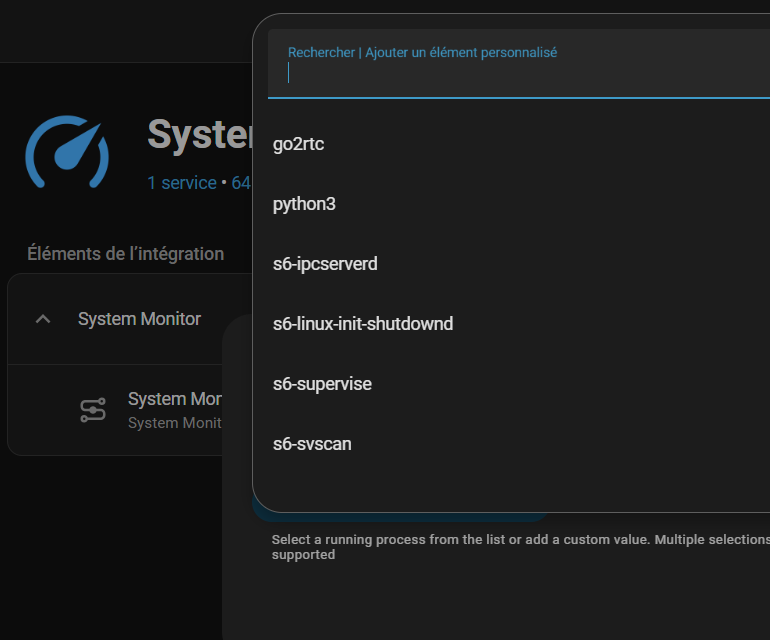Focus the Rechercher search field
The height and width of the screenshot is (640, 770).
[x=520, y=72]
